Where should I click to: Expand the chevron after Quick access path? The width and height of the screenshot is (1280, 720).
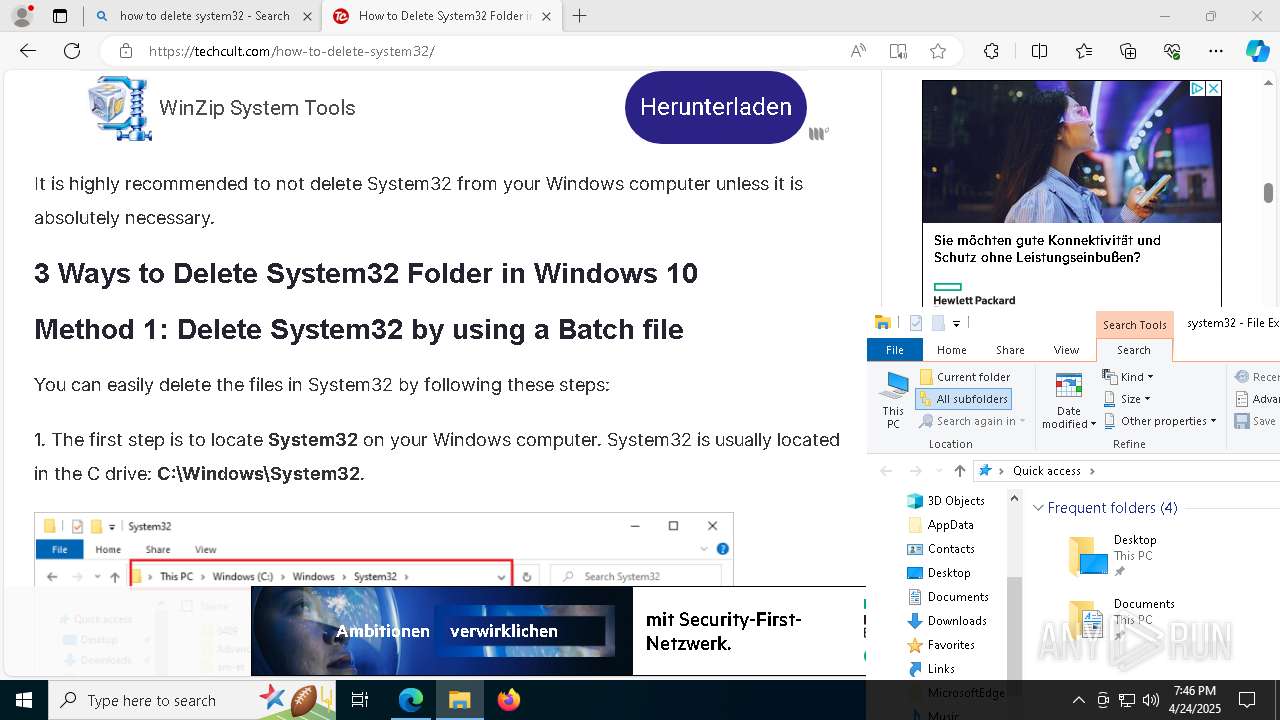pos(1092,471)
